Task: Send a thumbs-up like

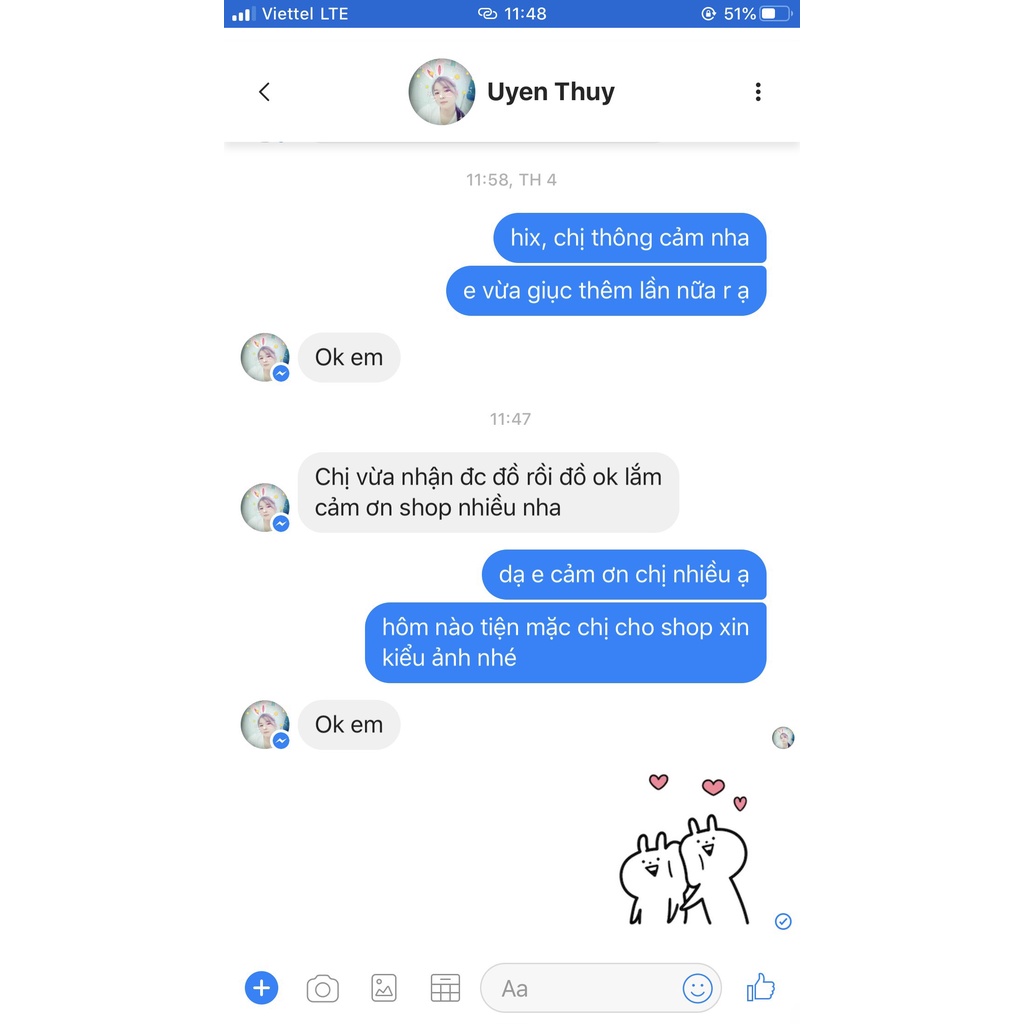Action: (x=760, y=987)
